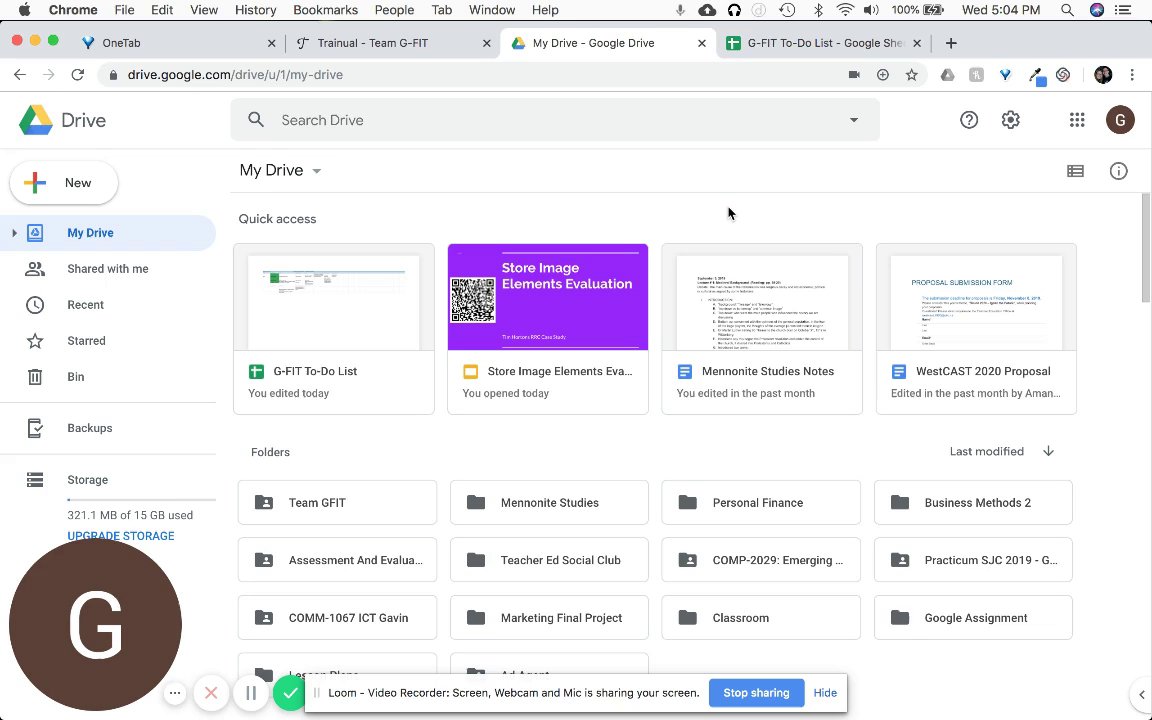Expand My Drive tree in sidebar
The height and width of the screenshot is (720, 1152).
click(14, 233)
